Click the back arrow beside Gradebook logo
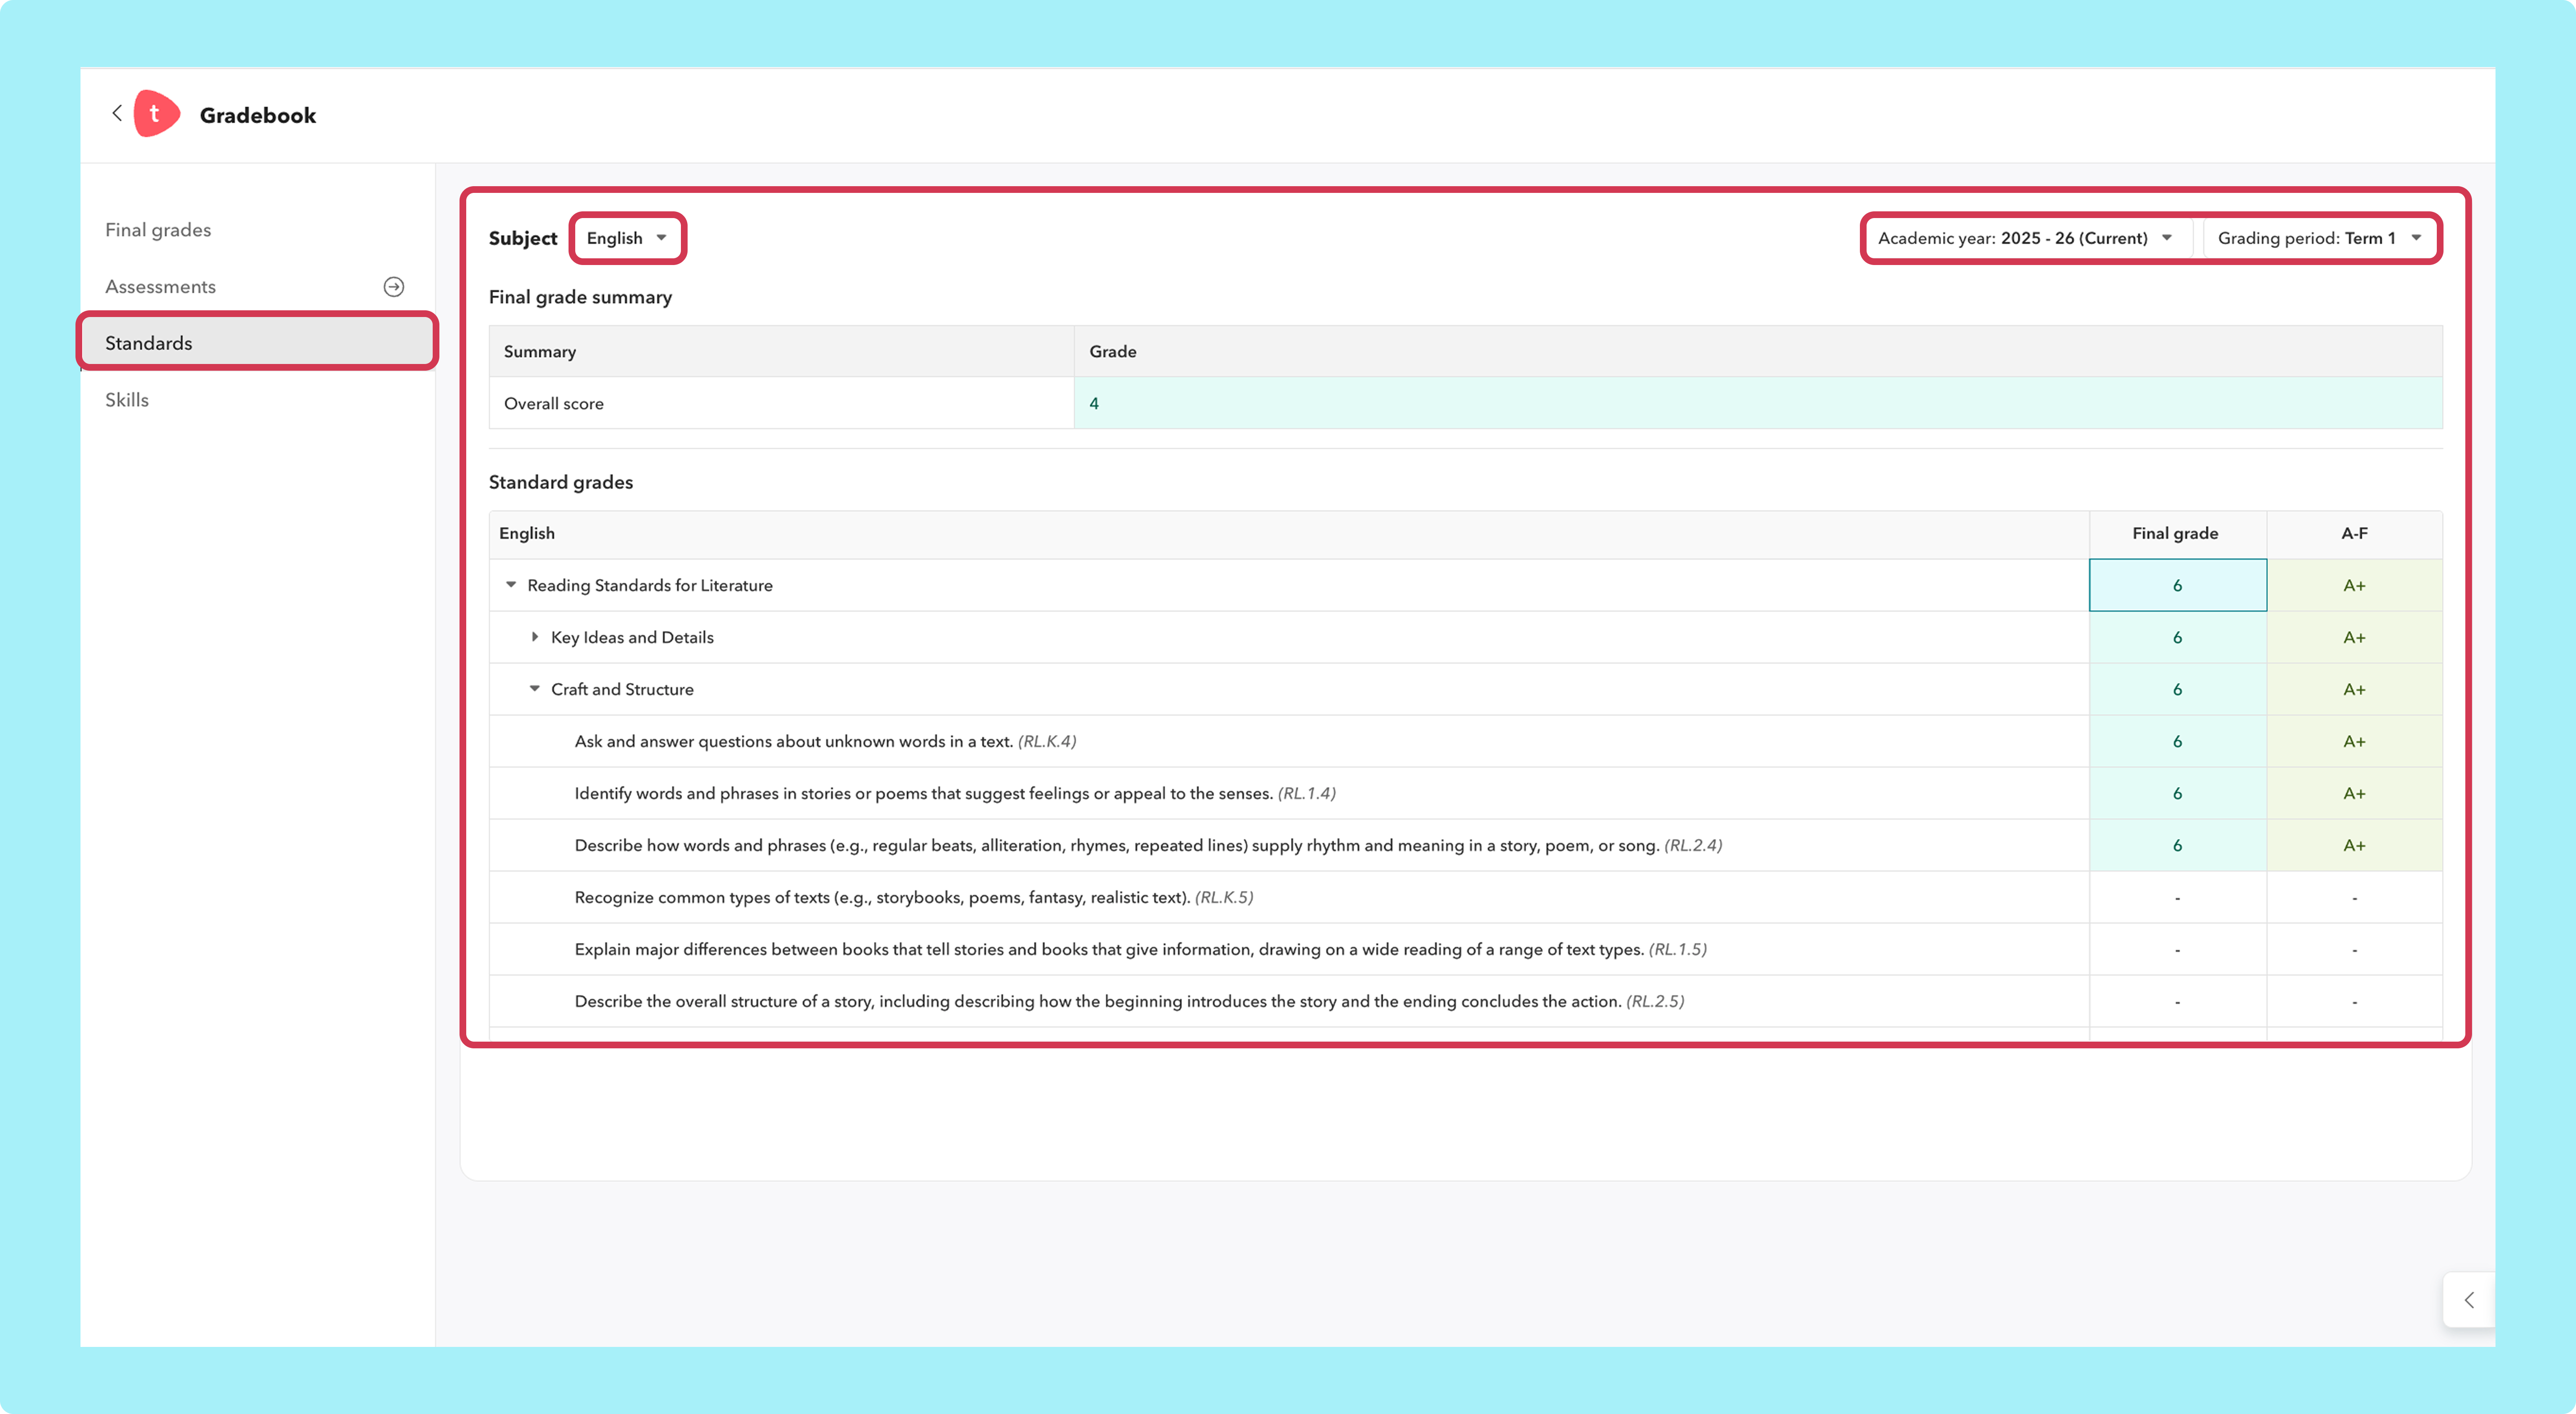 (x=117, y=113)
